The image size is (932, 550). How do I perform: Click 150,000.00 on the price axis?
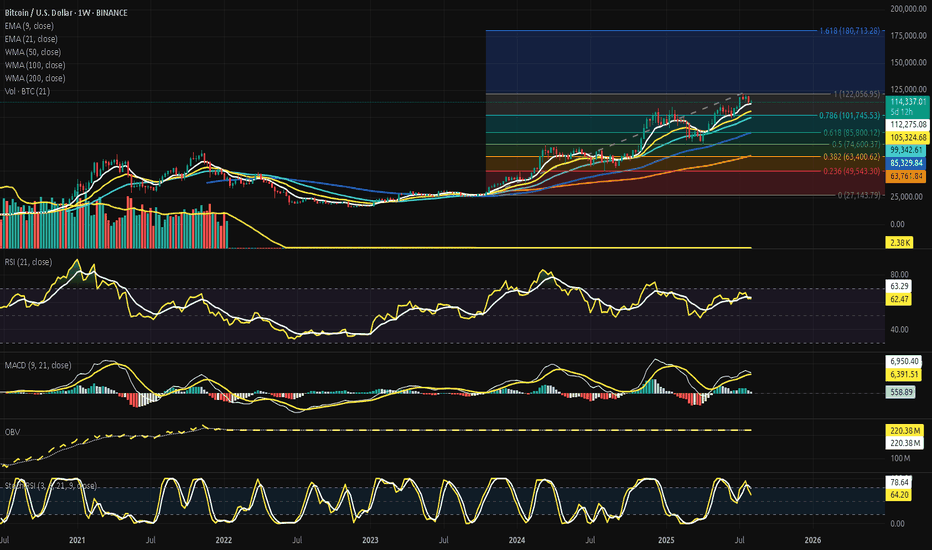[908, 62]
